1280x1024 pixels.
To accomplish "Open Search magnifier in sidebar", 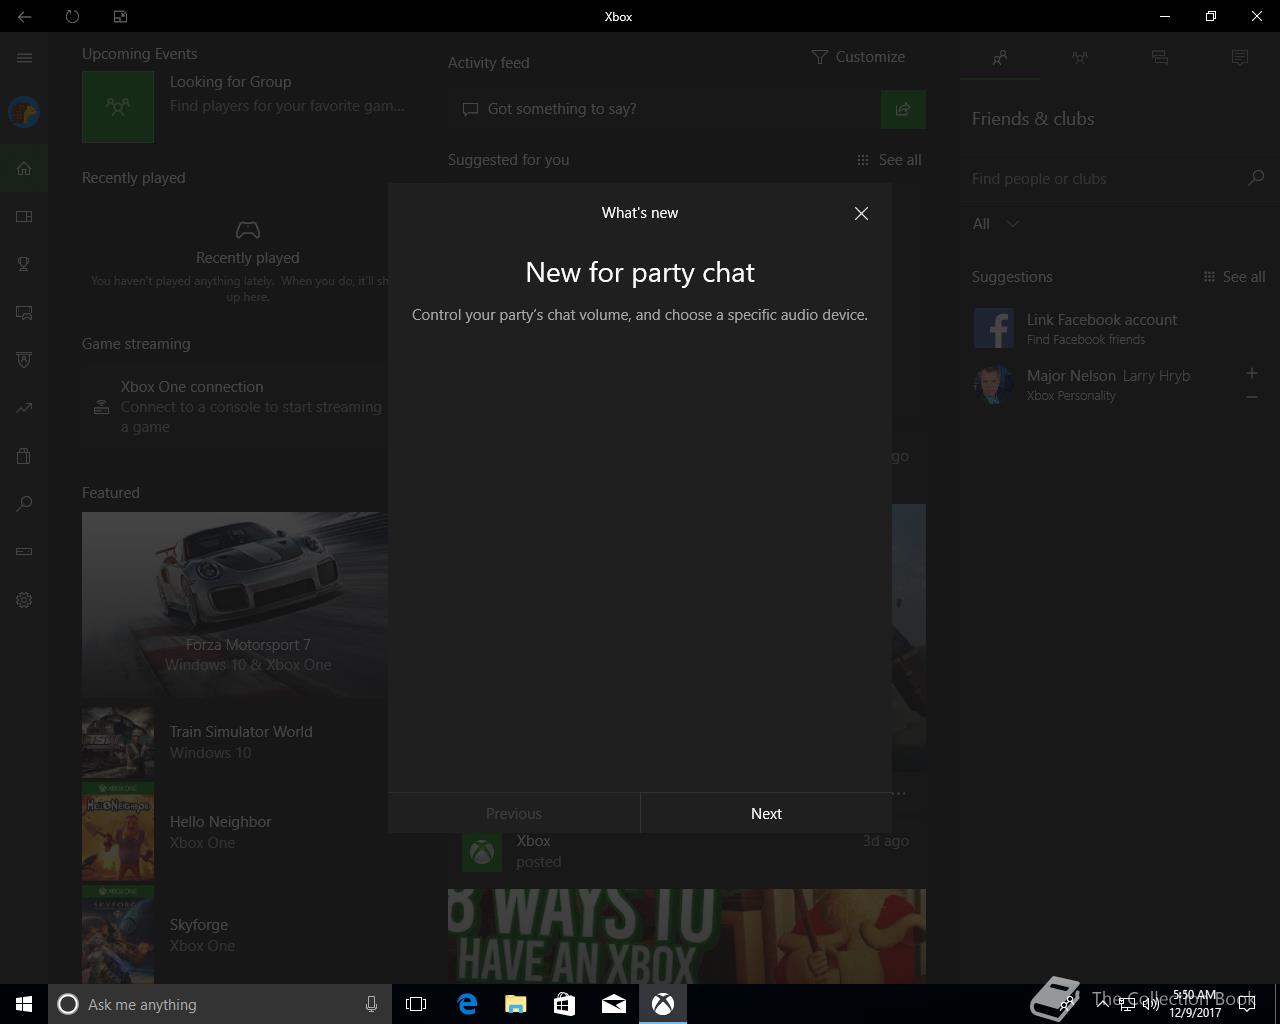I will click(x=24, y=504).
